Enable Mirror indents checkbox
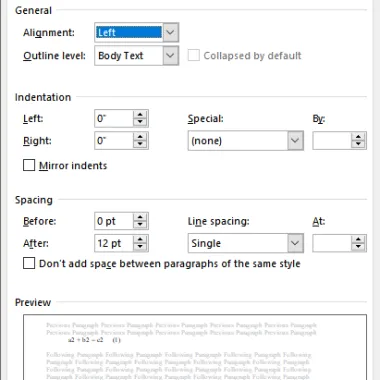380x380 pixels. click(x=29, y=165)
